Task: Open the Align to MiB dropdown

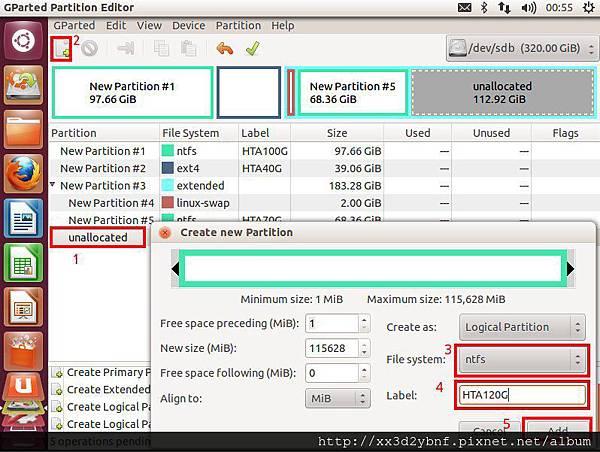Action: tap(338, 398)
